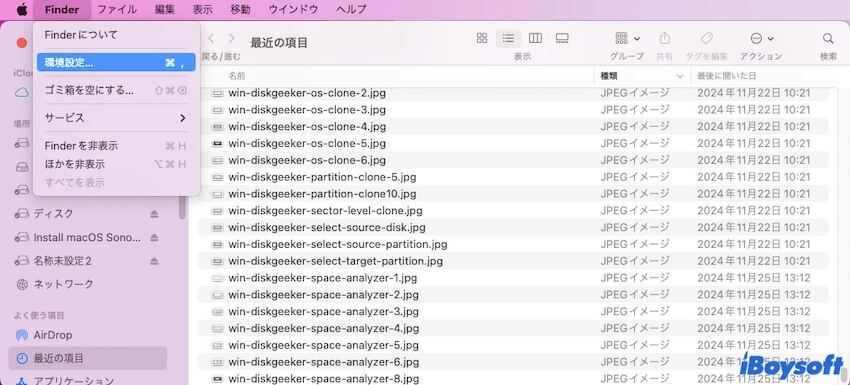This screenshot has width=850, height=385.
Task: Select 最近の項目 in the sidebar
Action: pyautogui.click(x=88, y=358)
